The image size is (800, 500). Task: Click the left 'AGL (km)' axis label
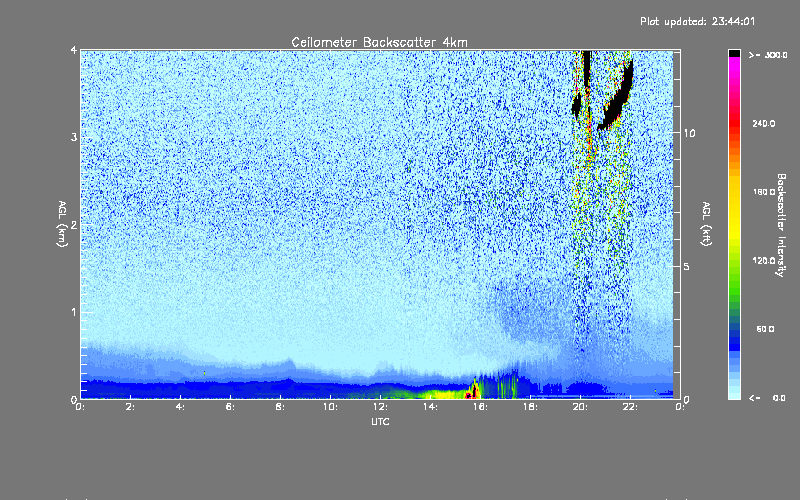coord(62,224)
